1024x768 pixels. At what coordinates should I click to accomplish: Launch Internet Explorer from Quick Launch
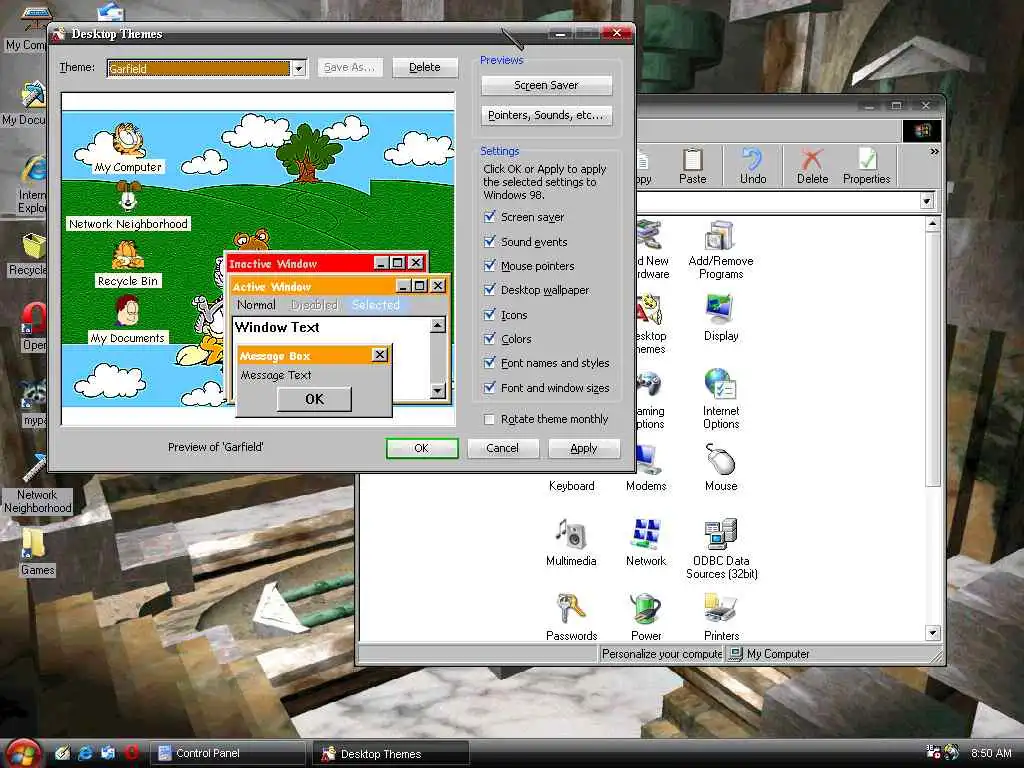(x=85, y=753)
